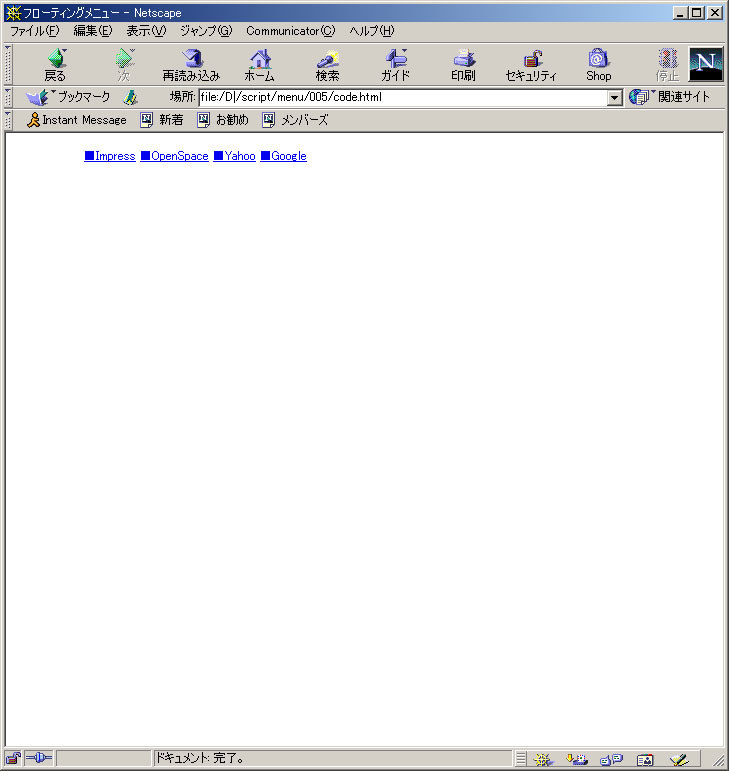
Task: Open Navigator from the component bar
Action: tap(543, 760)
